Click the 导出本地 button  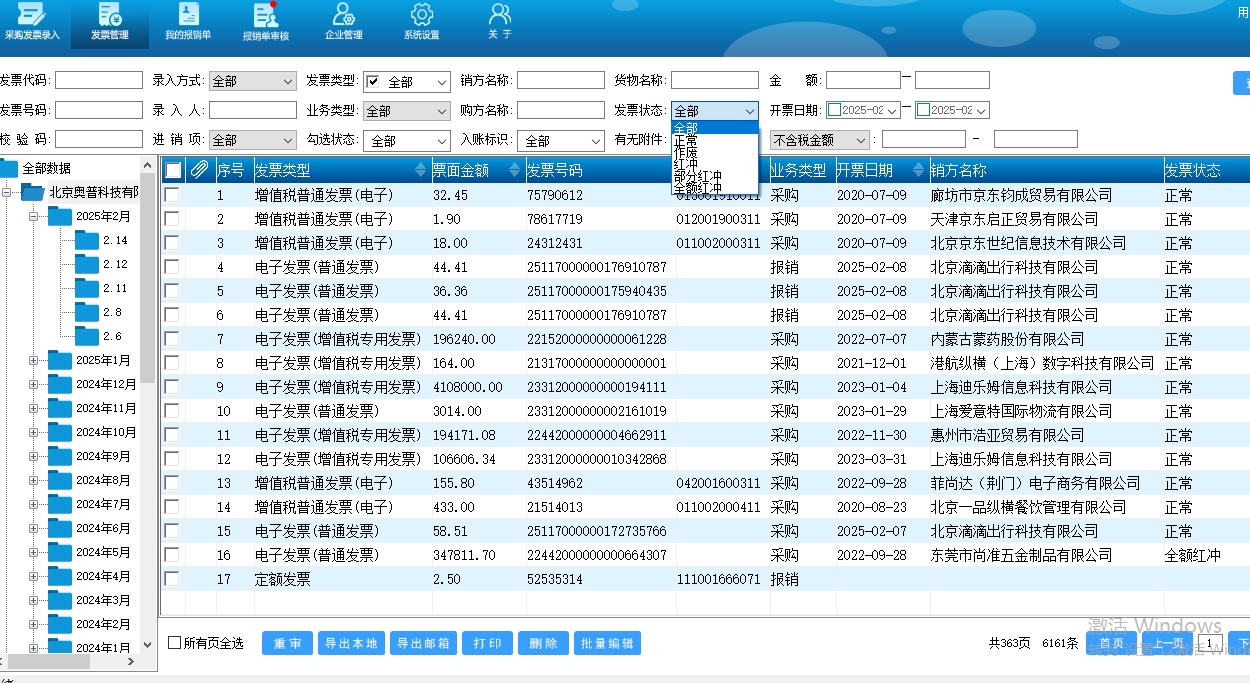(350, 643)
